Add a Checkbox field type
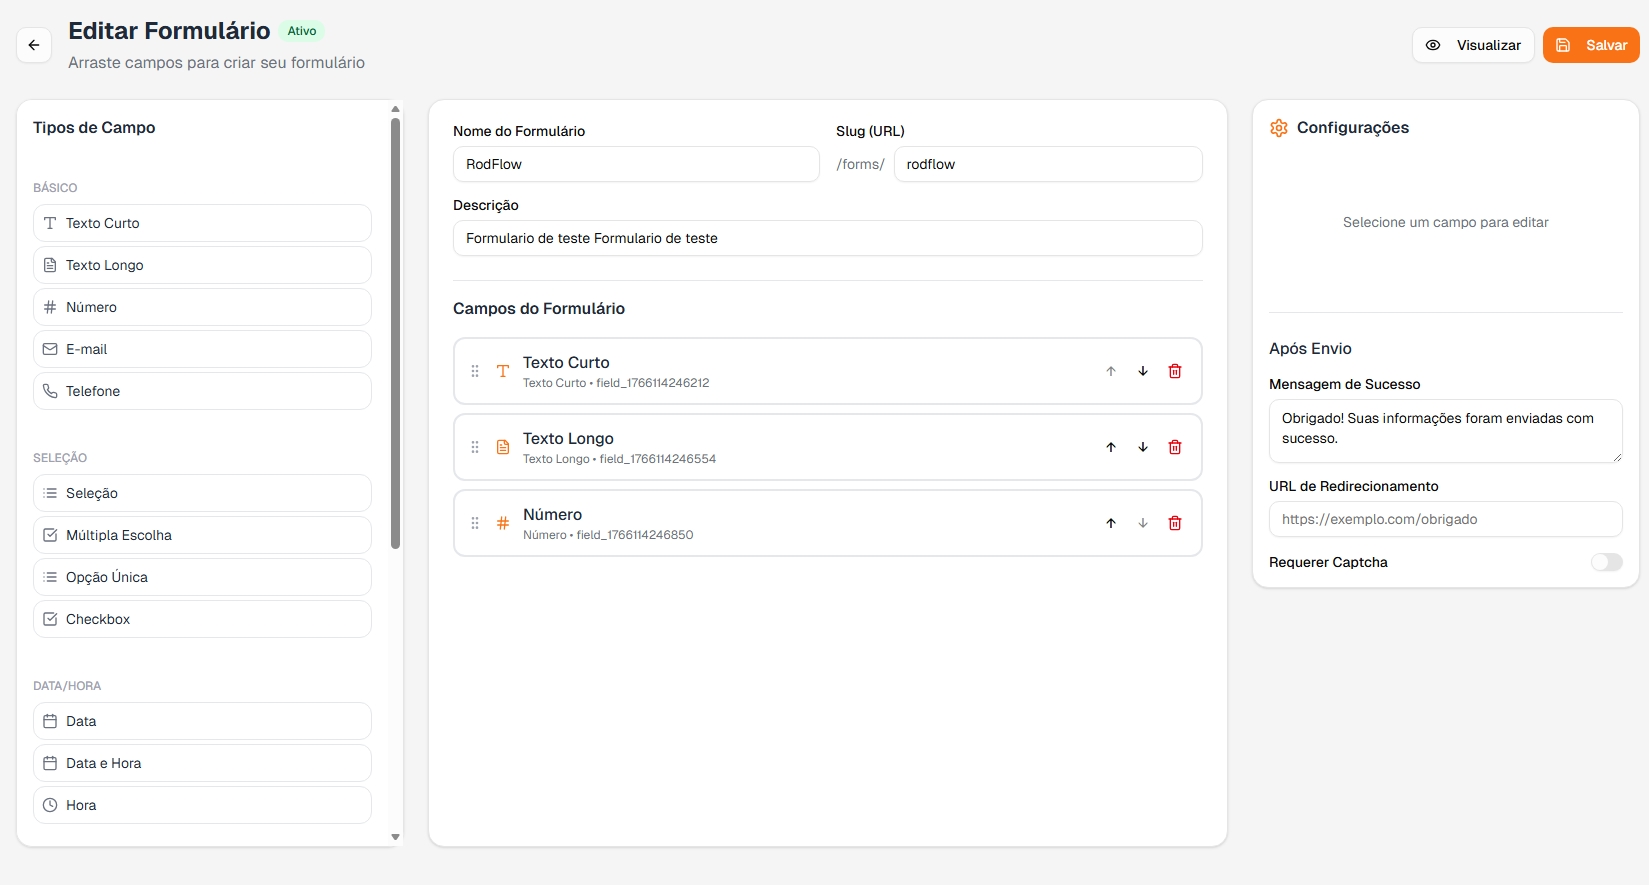This screenshot has width=1649, height=885. pyautogui.click(x=202, y=619)
